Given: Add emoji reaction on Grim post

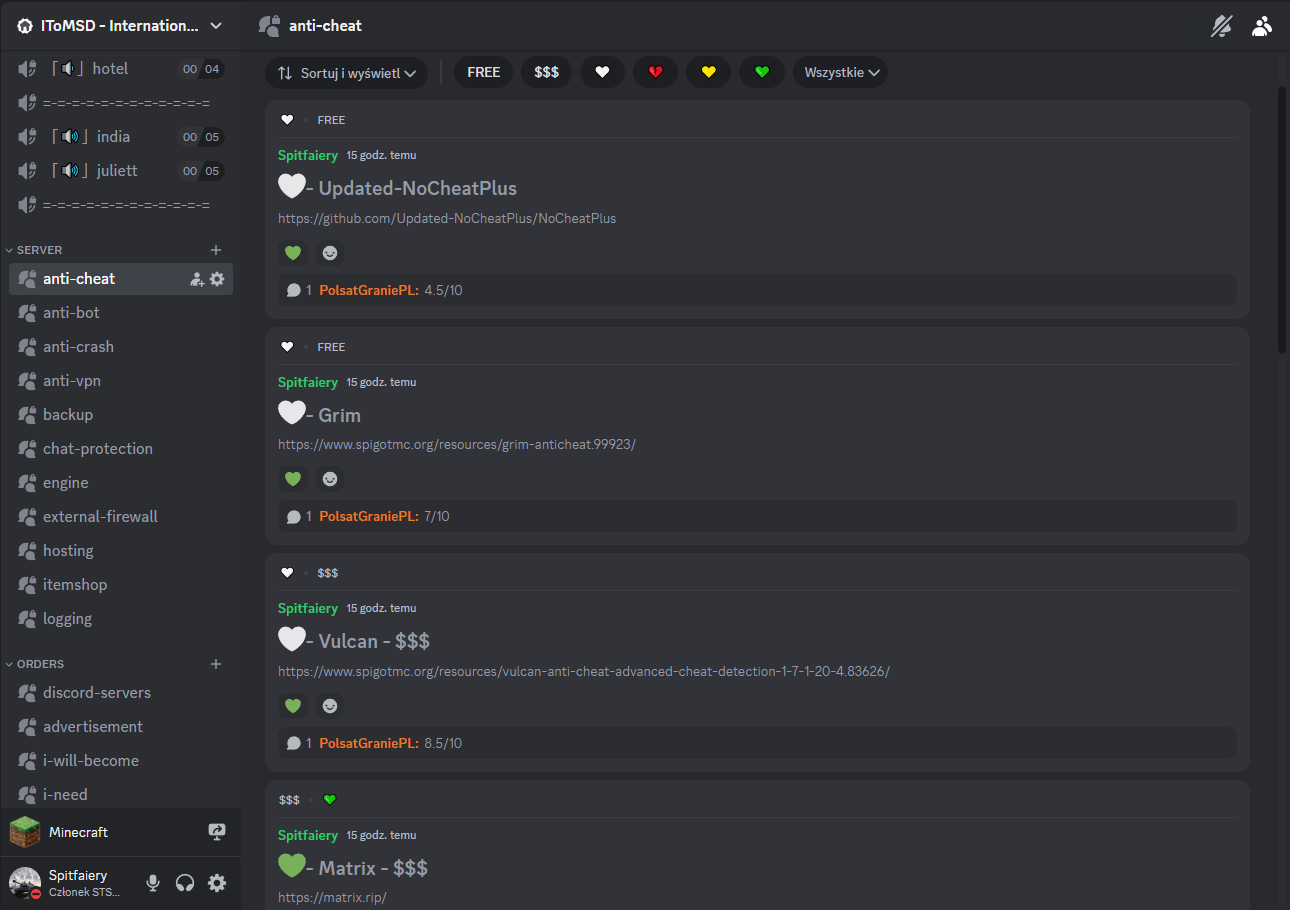Looking at the screenshot, I should click(x=330, y=480).
